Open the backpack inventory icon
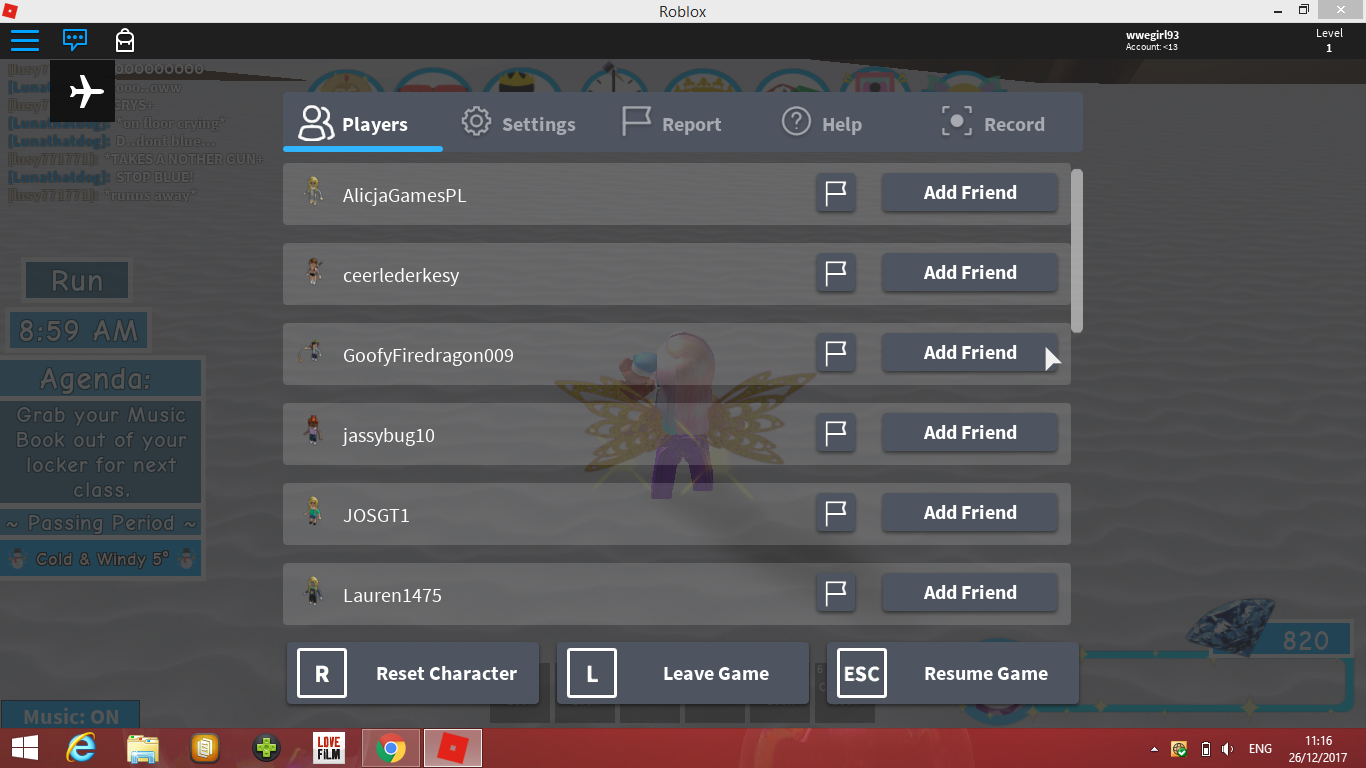The height and width of the screenshot is (768, 1366). (x=124, y=40)
